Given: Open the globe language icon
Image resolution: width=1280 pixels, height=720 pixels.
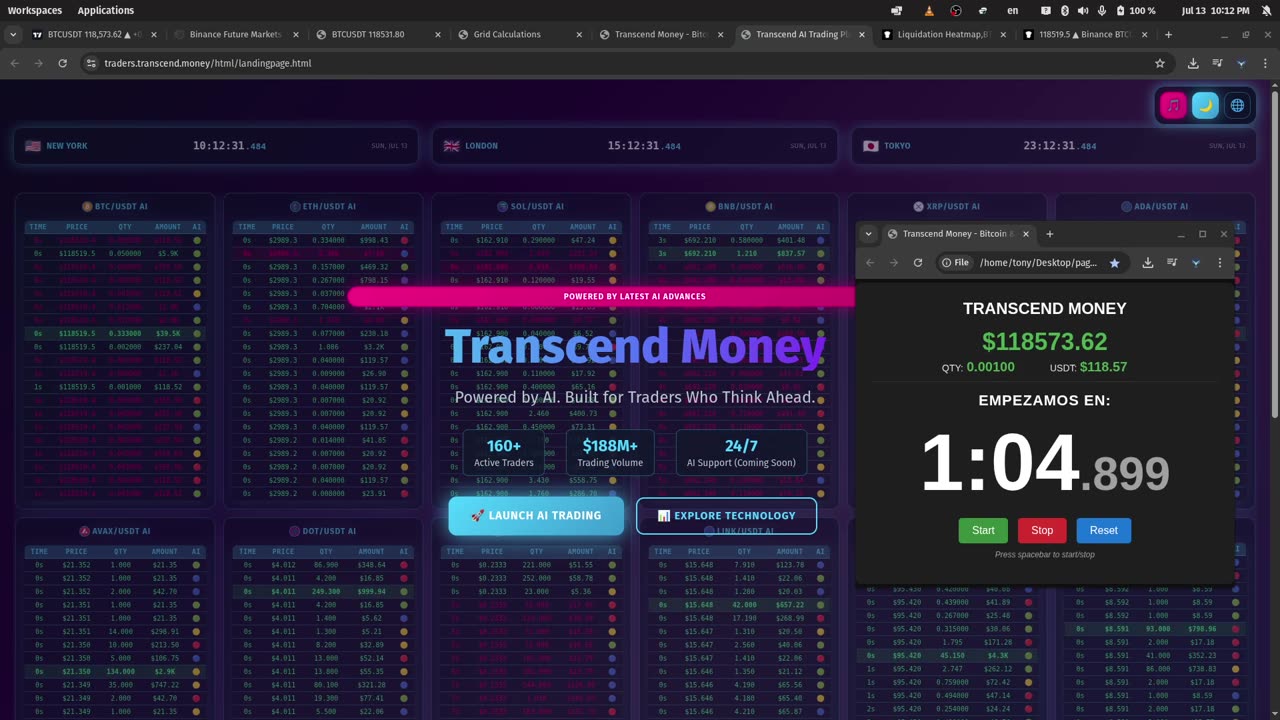Looking at the screenshot, I should click(x=1237, y=105).
